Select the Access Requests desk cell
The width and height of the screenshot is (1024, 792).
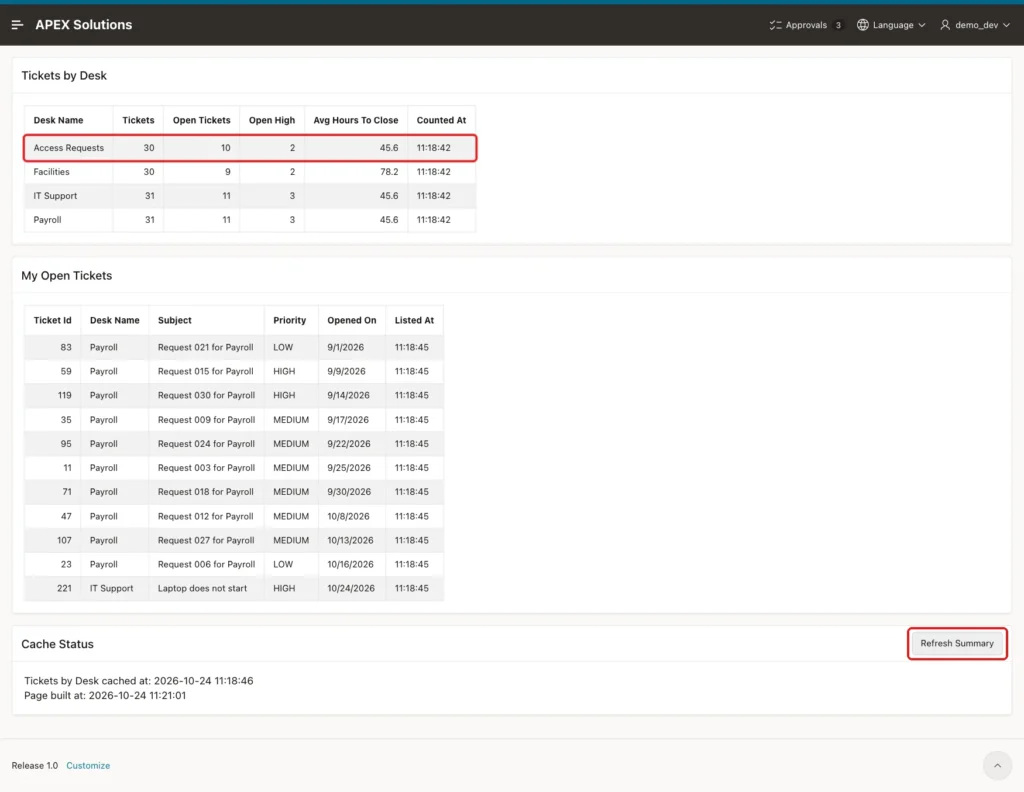[69, 148]
